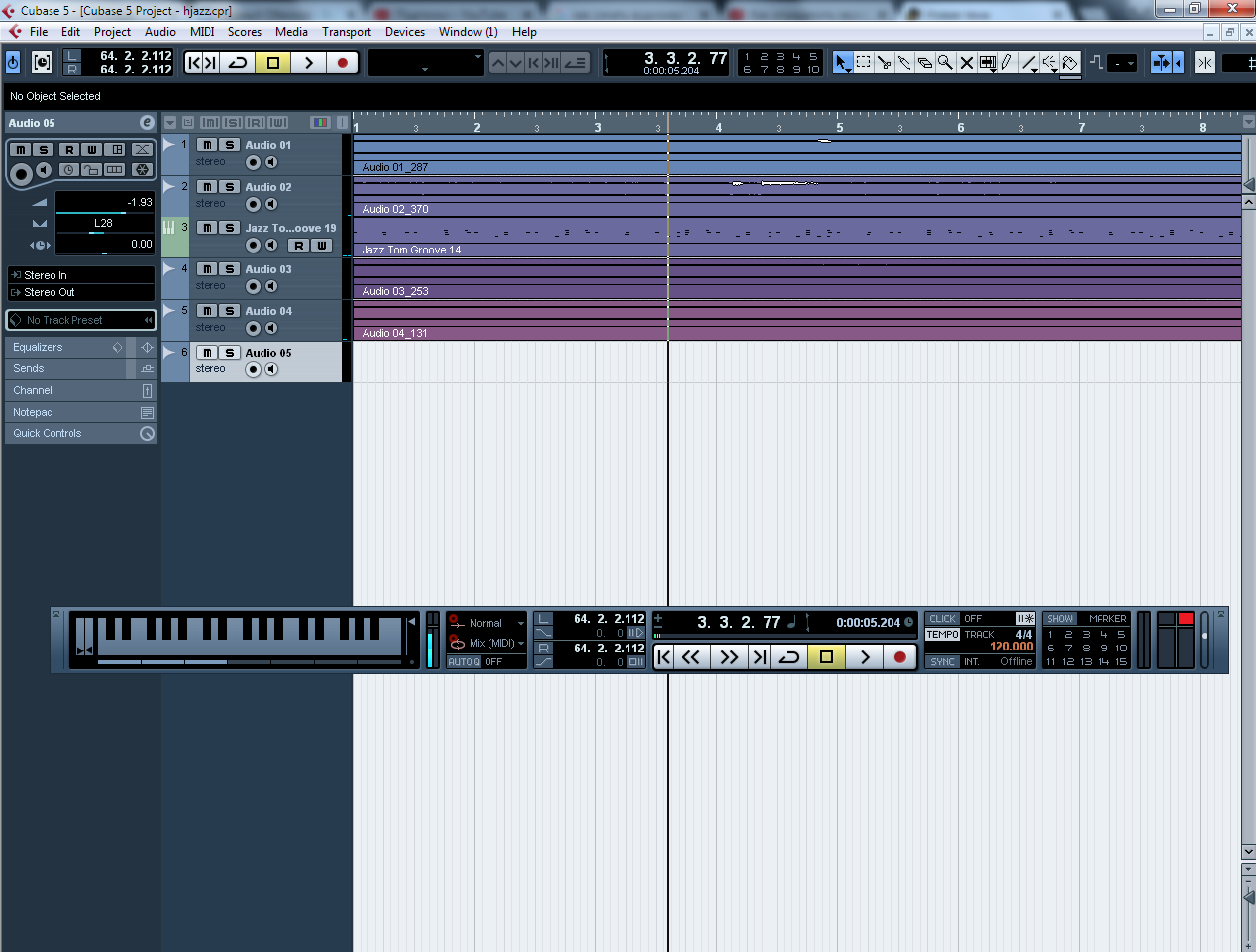Toggle AUTO Q on transport panel
Viewport: 1256px width, 952px height.
463,662
